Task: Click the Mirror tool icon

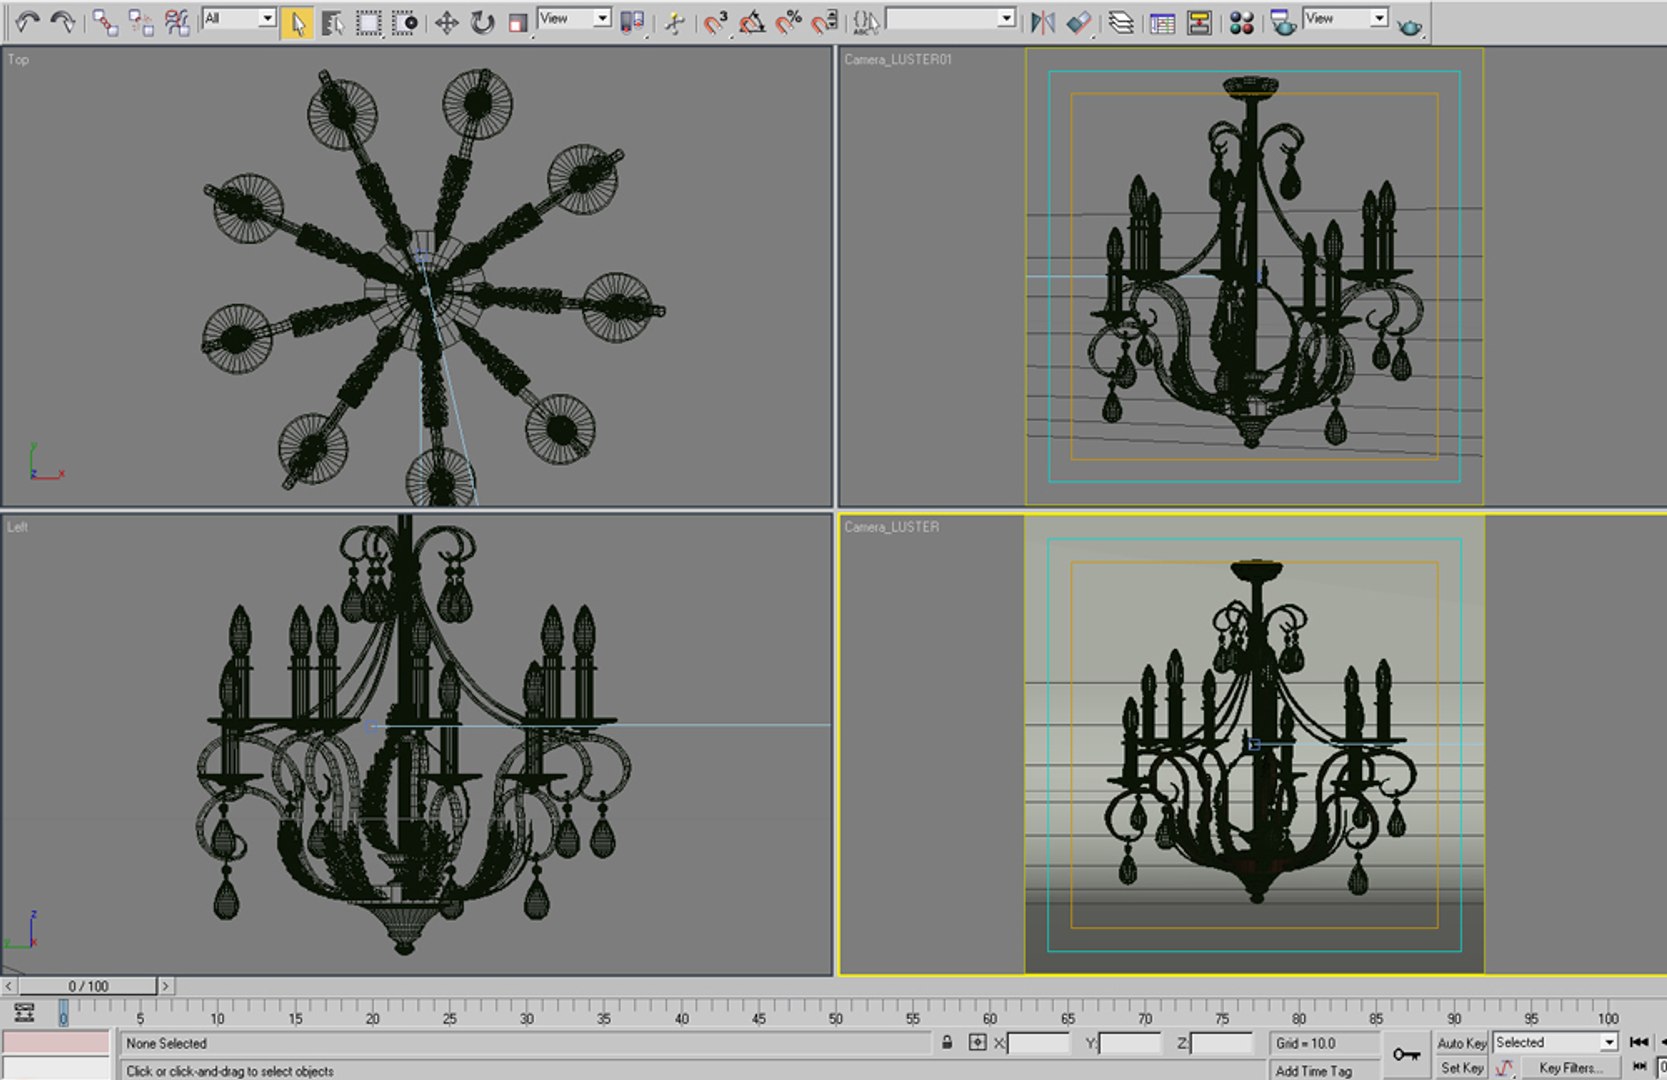Action: [x=1042, y=22]
